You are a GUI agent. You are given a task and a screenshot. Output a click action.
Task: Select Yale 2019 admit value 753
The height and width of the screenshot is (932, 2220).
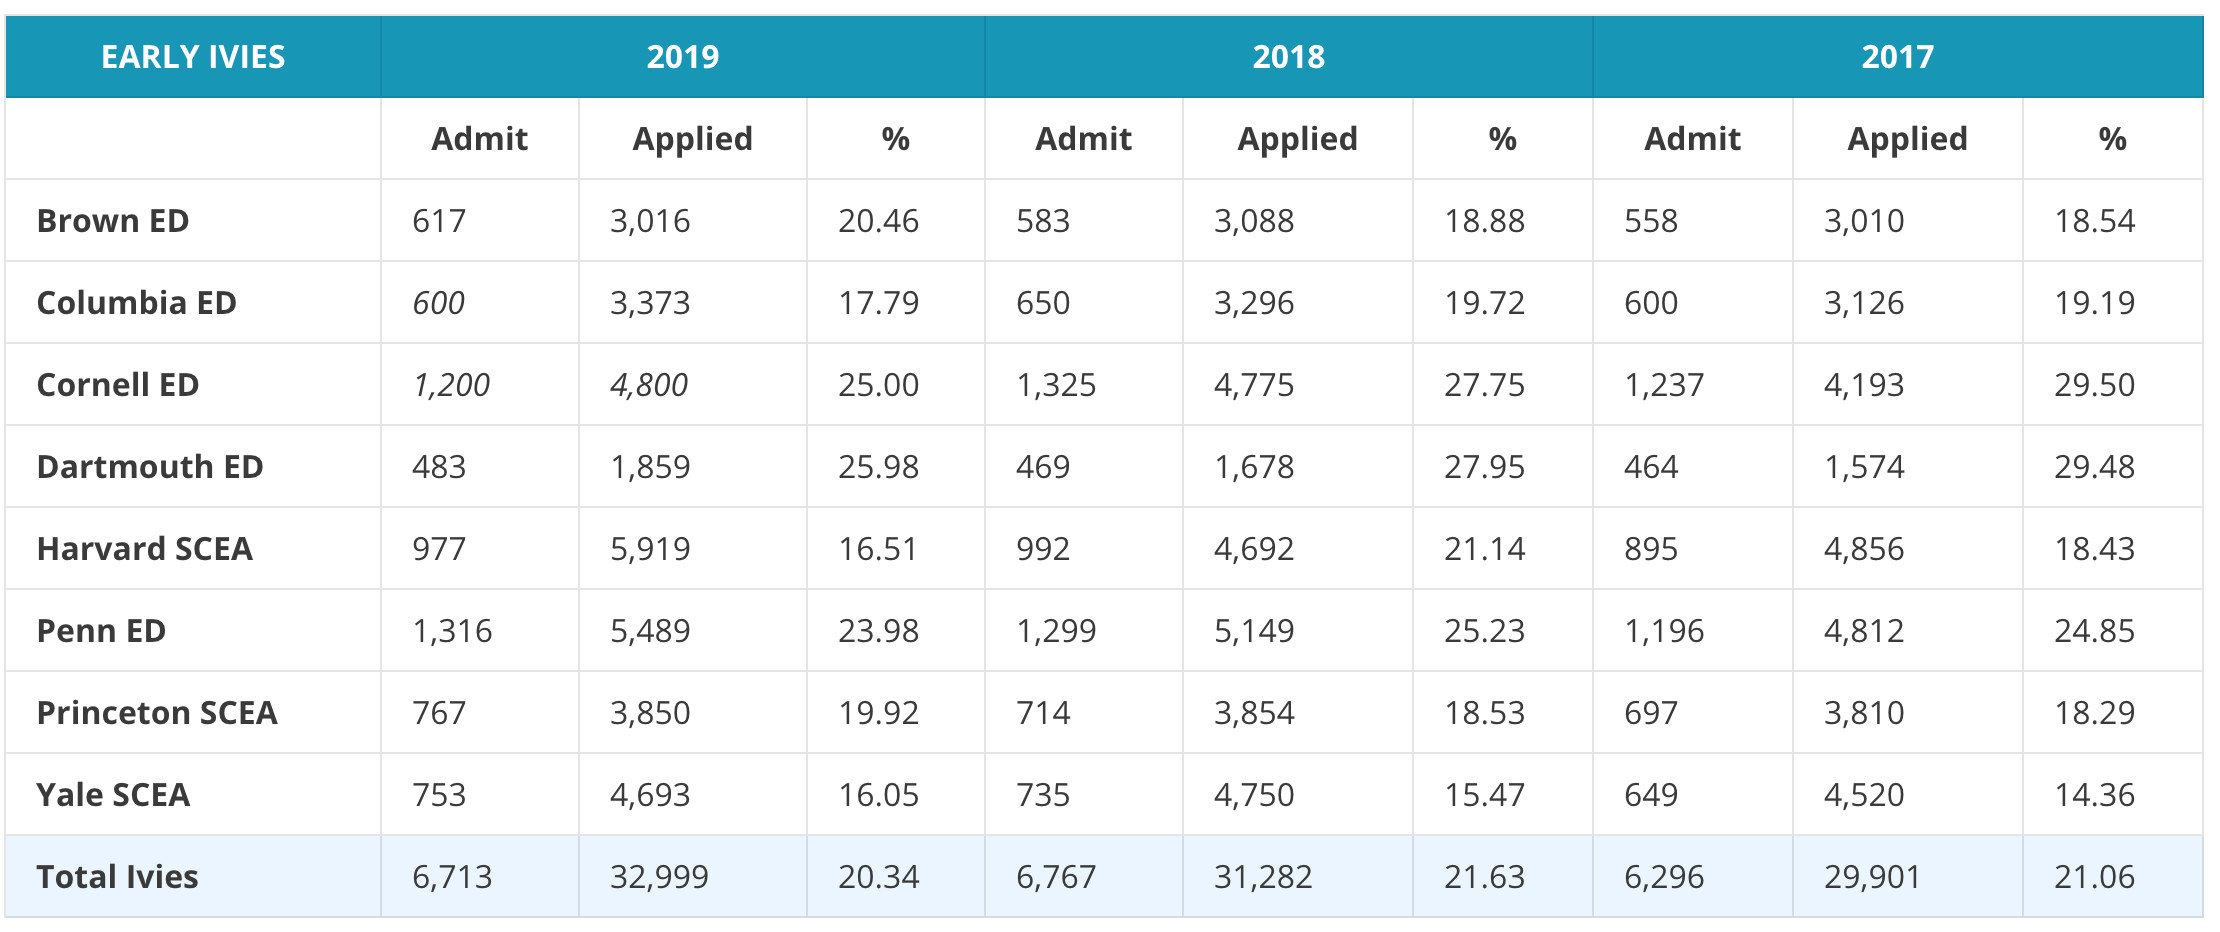[x=439, y=795]
